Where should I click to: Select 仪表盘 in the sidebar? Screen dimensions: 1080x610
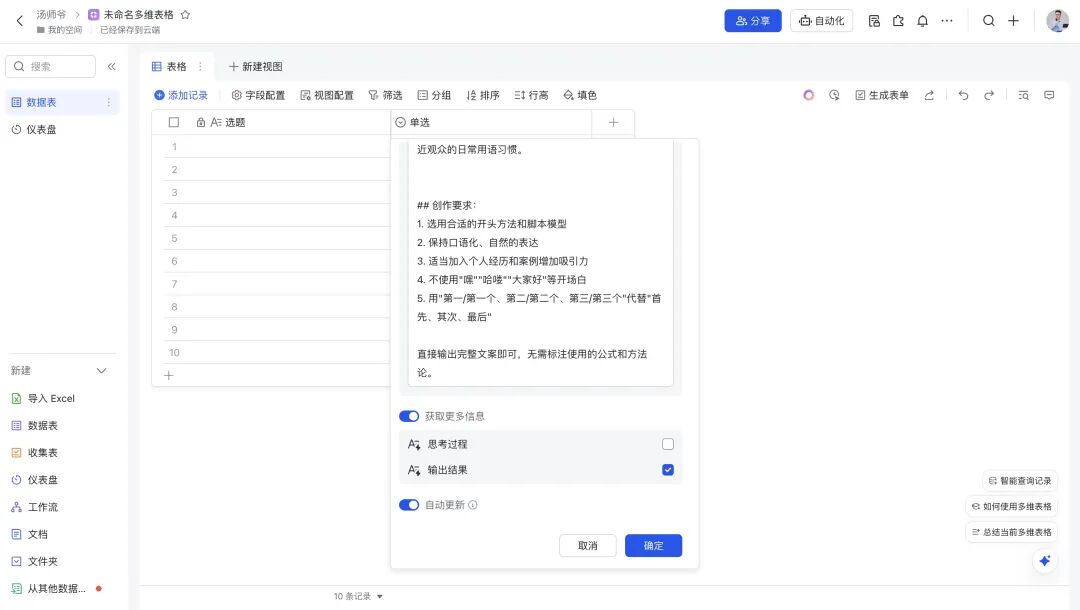41,129
